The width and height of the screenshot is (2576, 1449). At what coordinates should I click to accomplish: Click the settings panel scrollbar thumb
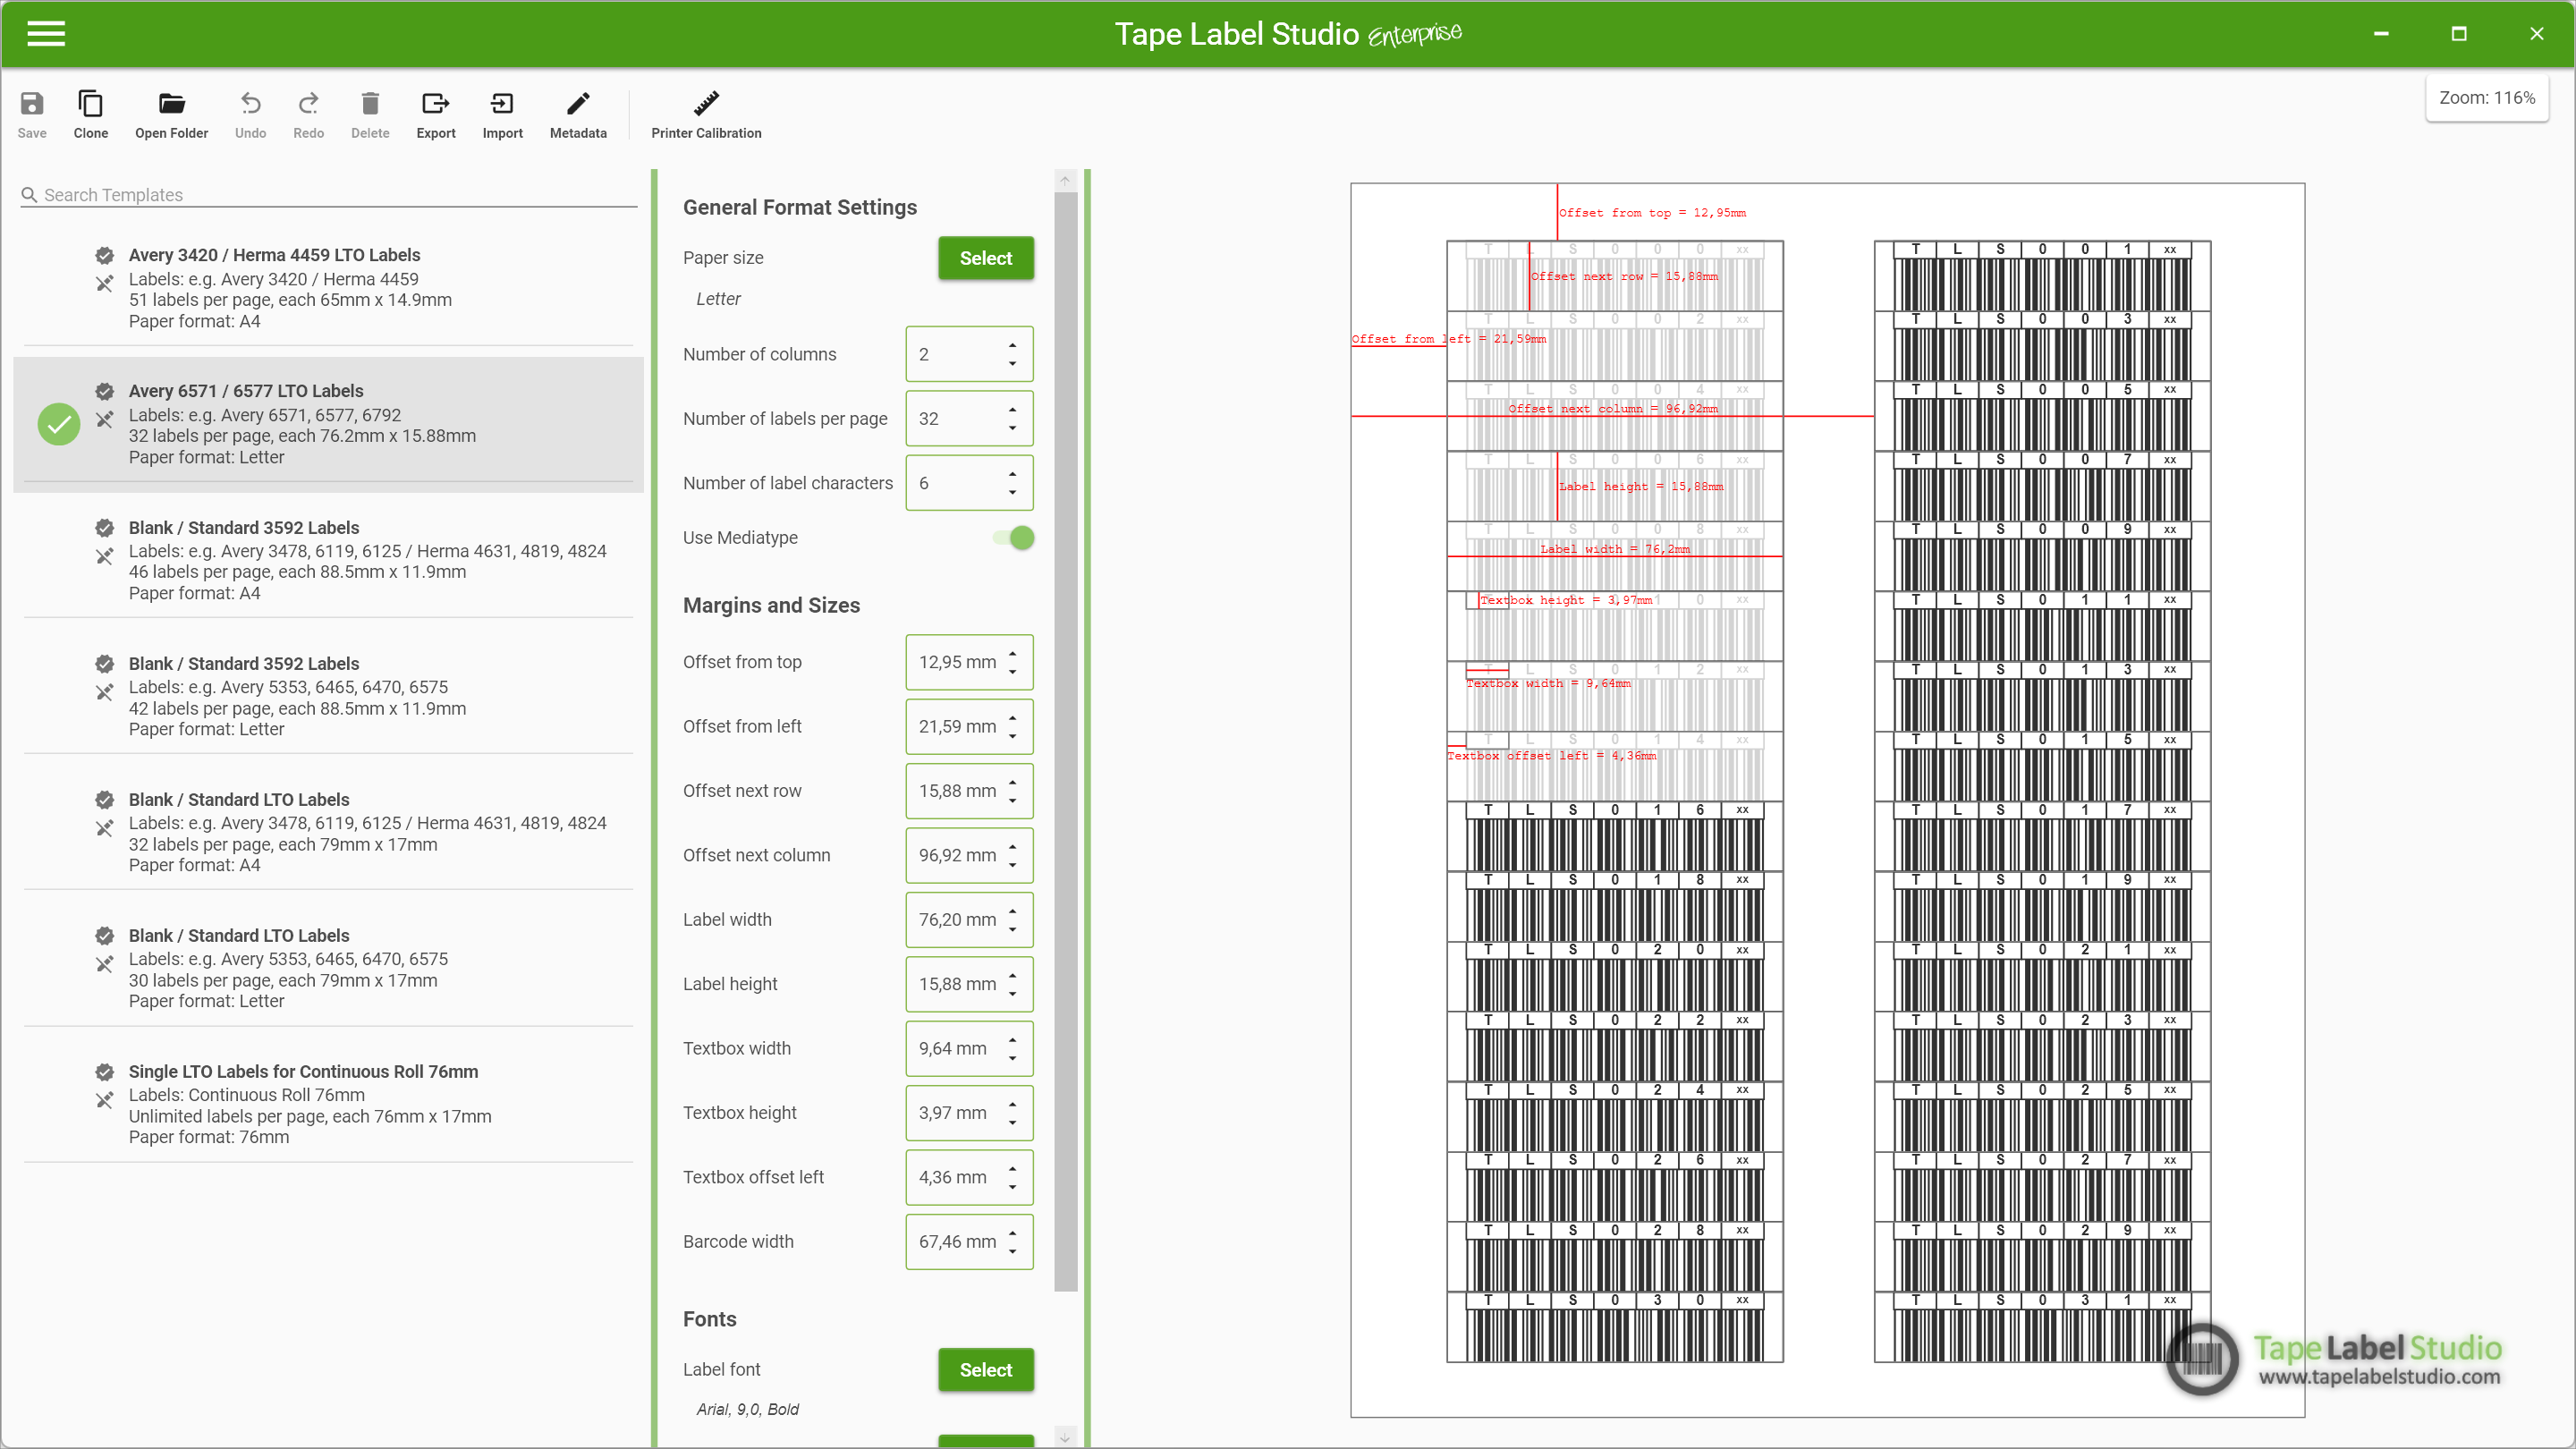tap(1065, 740)
